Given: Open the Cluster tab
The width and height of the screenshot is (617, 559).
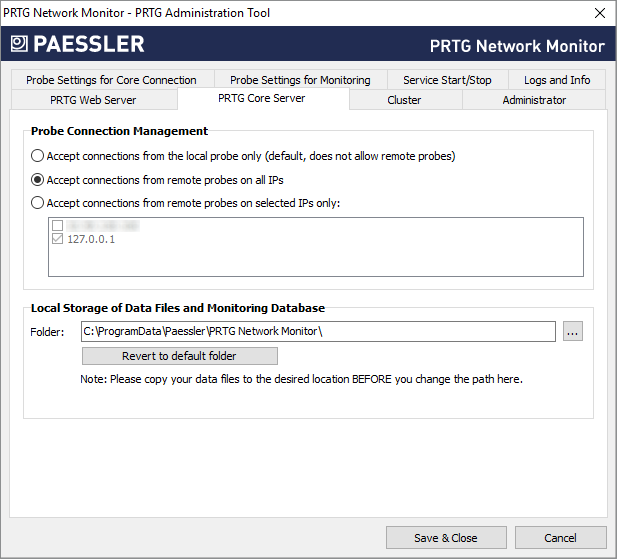Looking at the screenshot, I should [x=404, y=100].
